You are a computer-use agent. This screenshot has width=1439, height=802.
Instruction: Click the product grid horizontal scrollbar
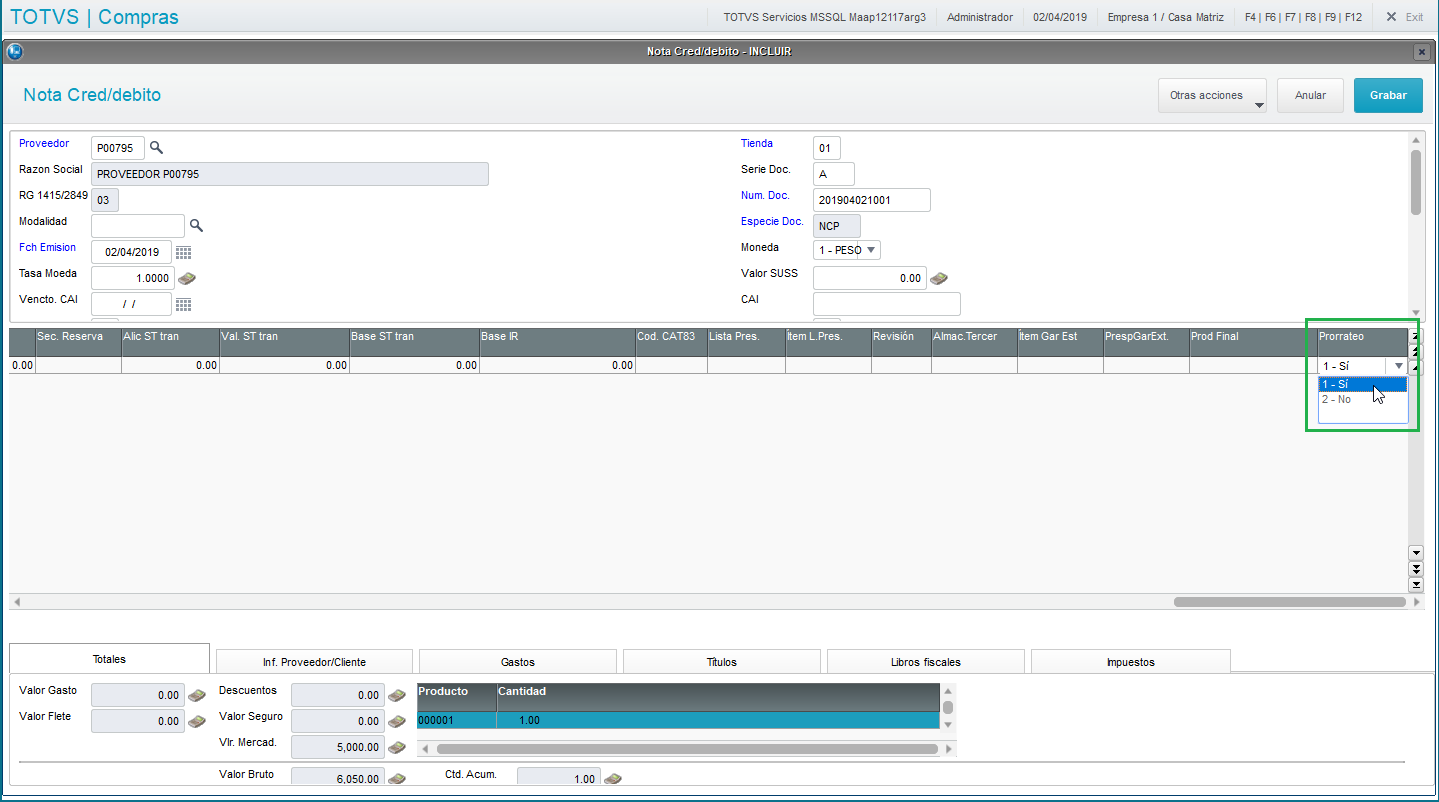tap(687, 748)
